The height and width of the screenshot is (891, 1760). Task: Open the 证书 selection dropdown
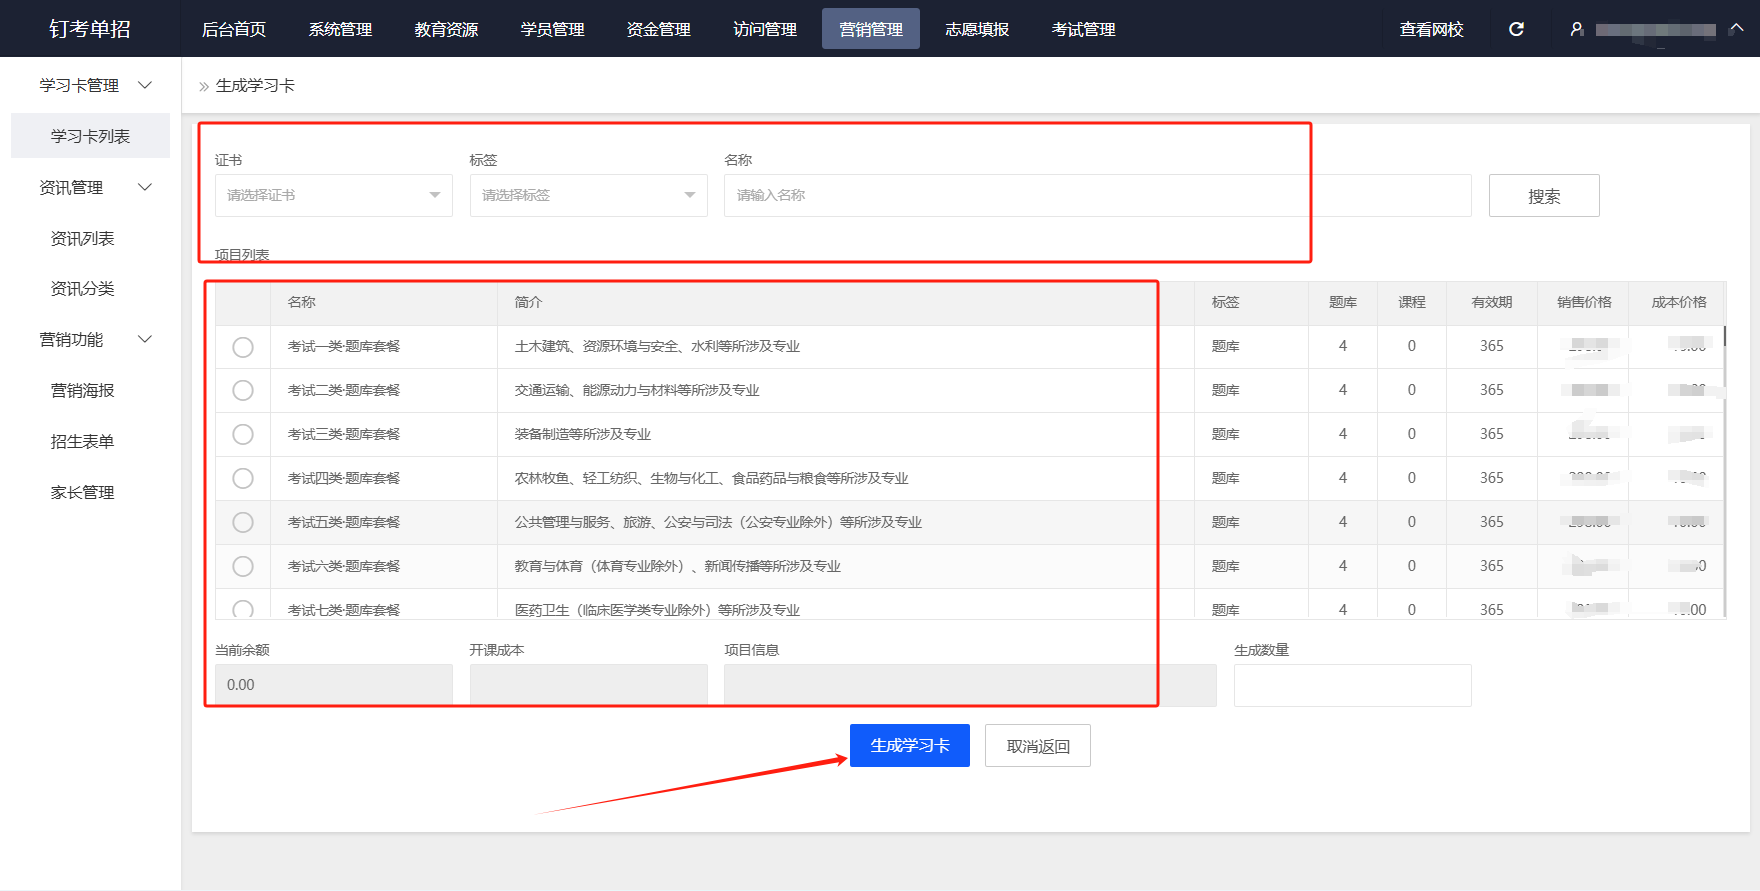point(333,196)
